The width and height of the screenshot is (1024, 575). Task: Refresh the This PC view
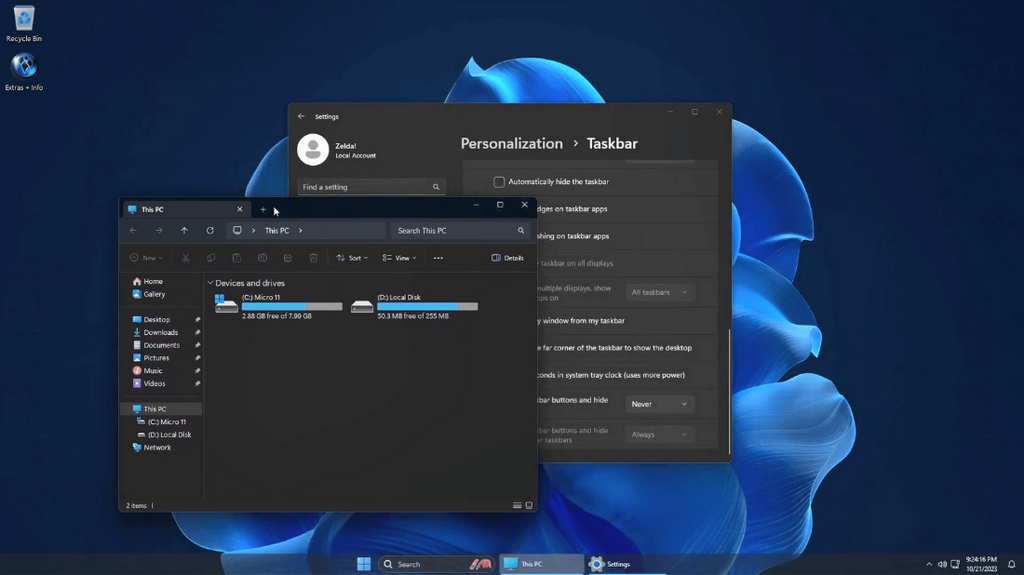pyautogui.click(x=210, y=231)
